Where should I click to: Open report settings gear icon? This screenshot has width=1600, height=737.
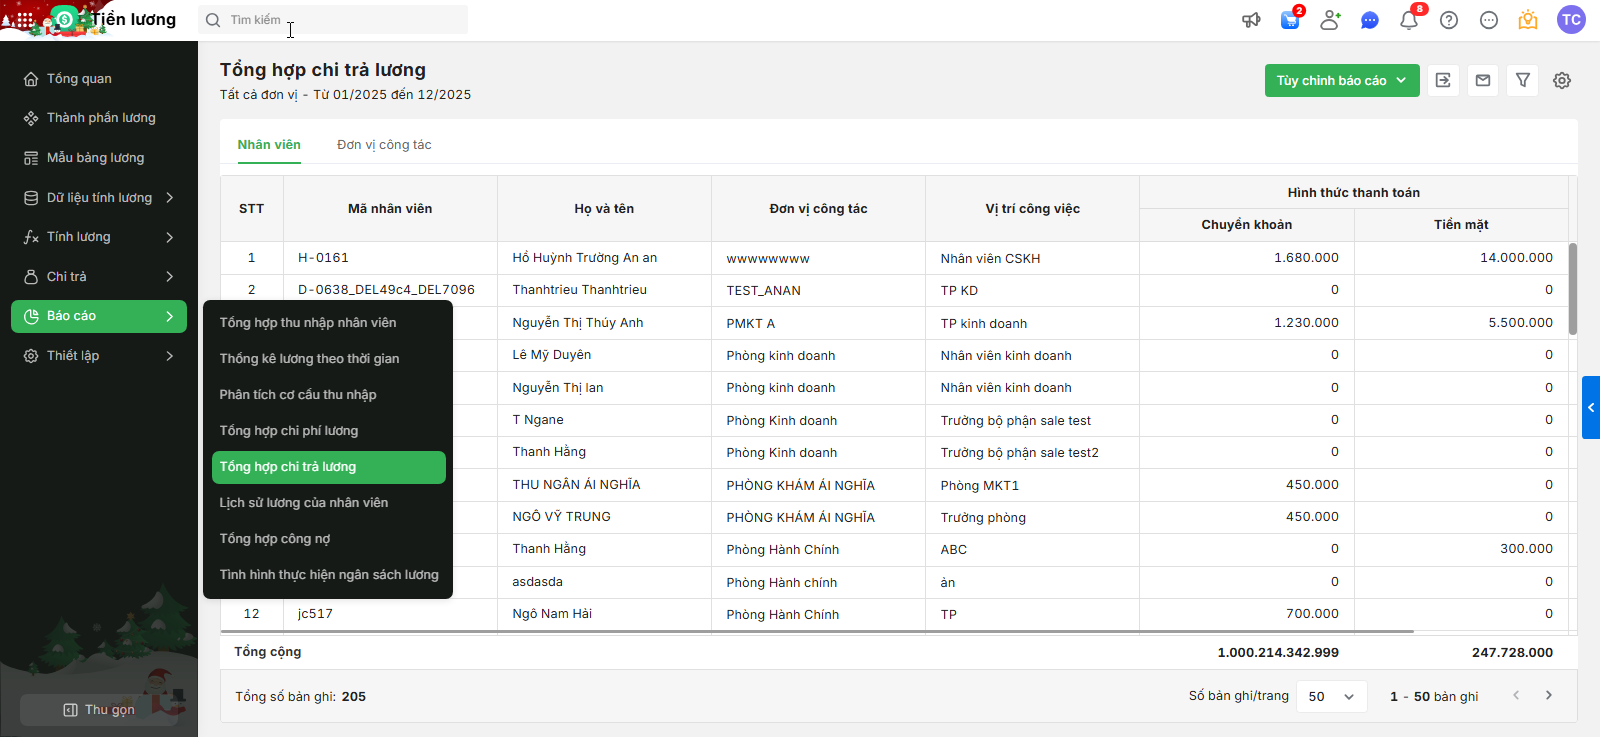(1562, 80)
